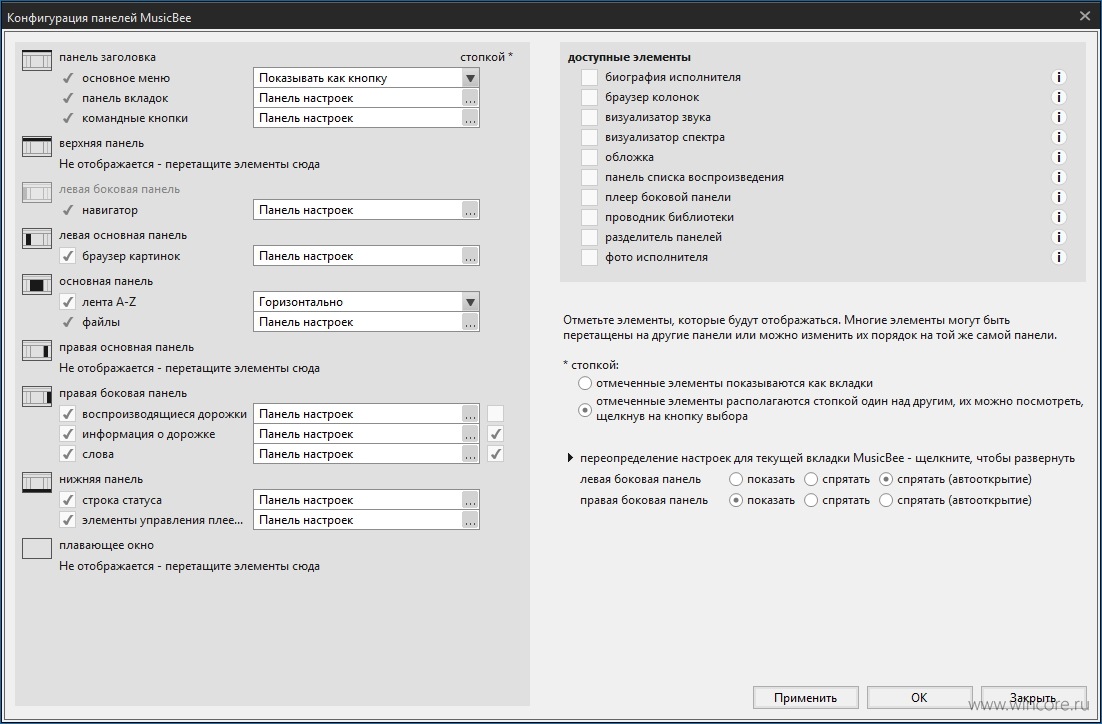Toggle stacked checkbox beside информация о дорожке row

coord(495,434)
